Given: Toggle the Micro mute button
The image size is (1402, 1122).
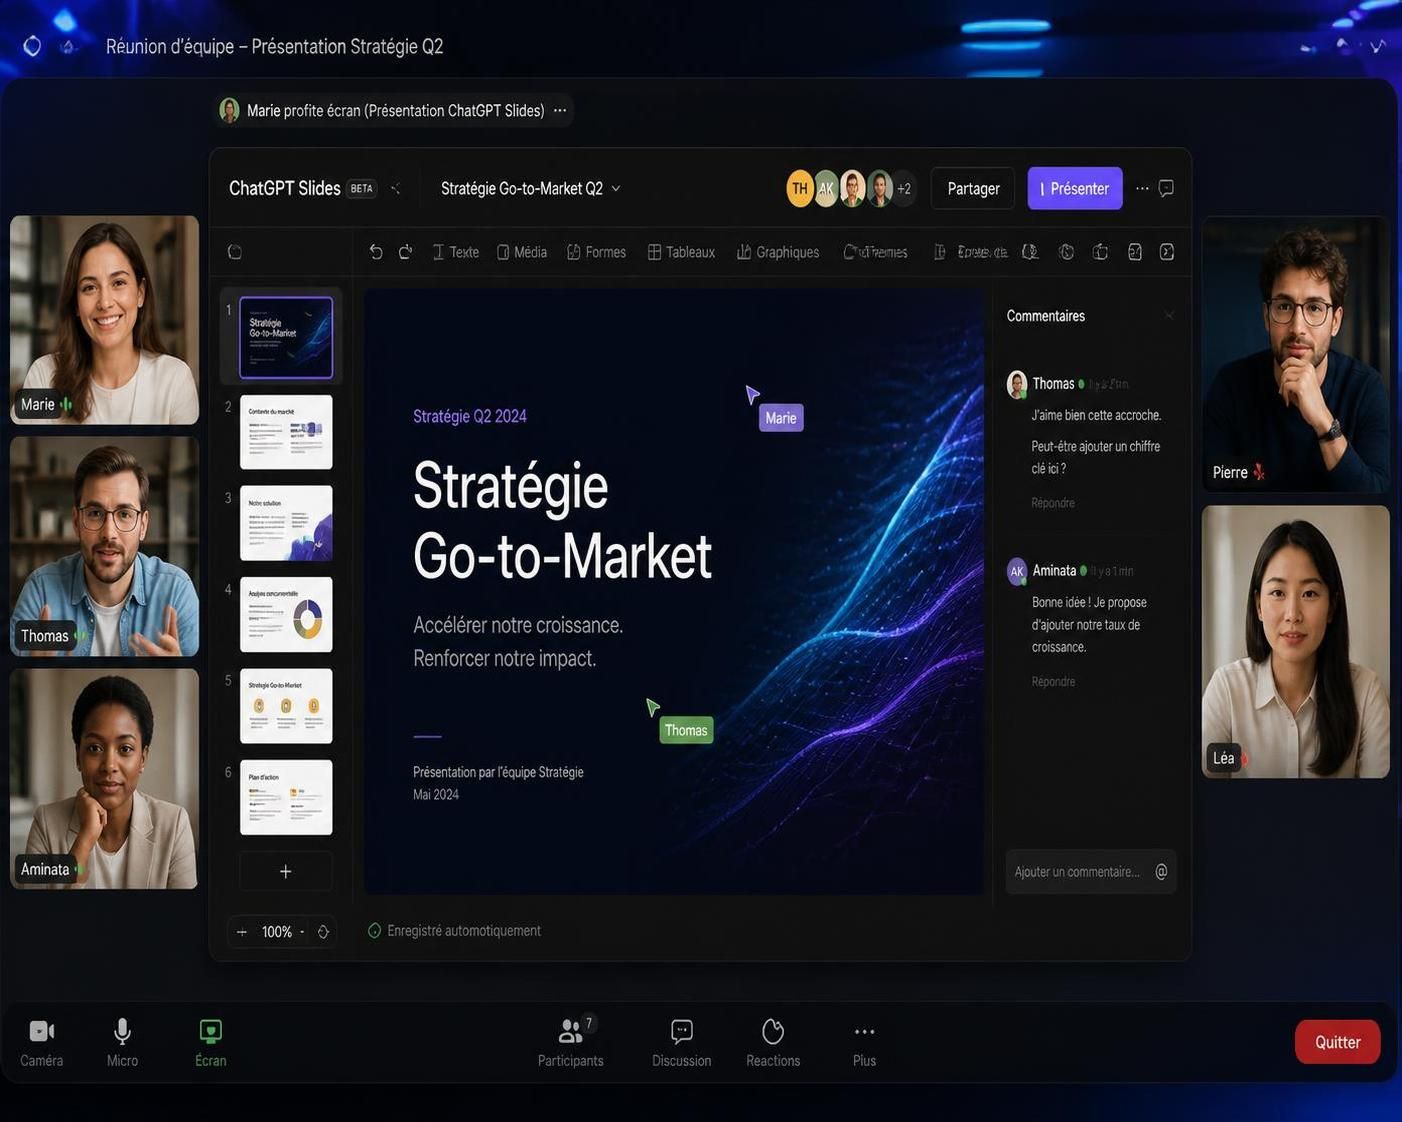Looking at the screenshot, I should [122, 1042].
